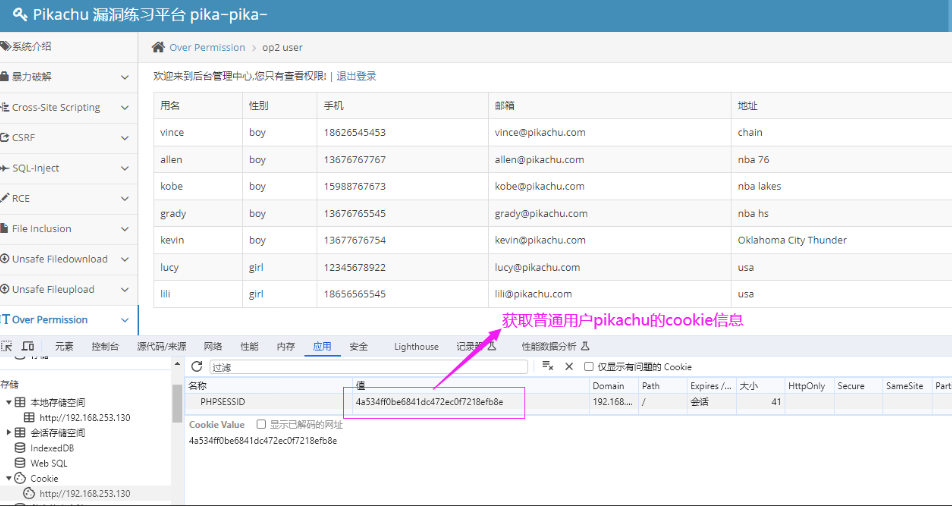952x507 pixels.
Task: Click the pencil icon beside RCE
Action: click(x=5, y=199)
